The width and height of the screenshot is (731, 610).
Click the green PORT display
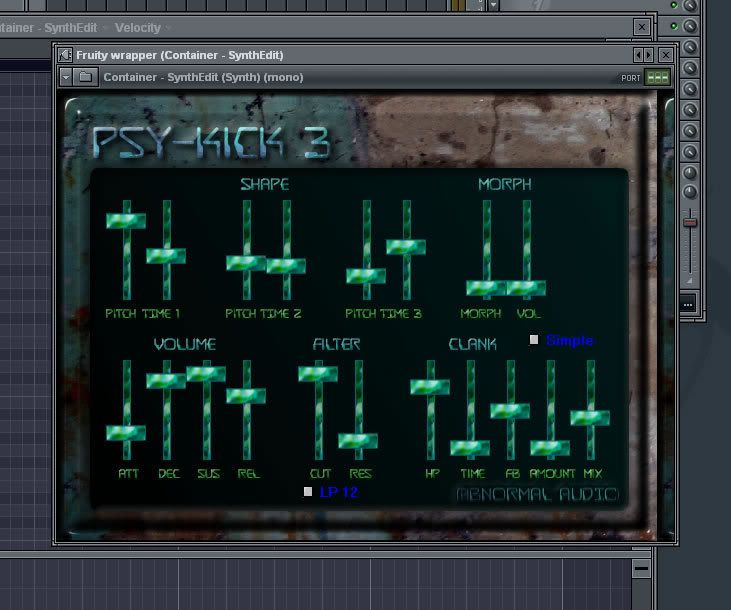point(657,77)
